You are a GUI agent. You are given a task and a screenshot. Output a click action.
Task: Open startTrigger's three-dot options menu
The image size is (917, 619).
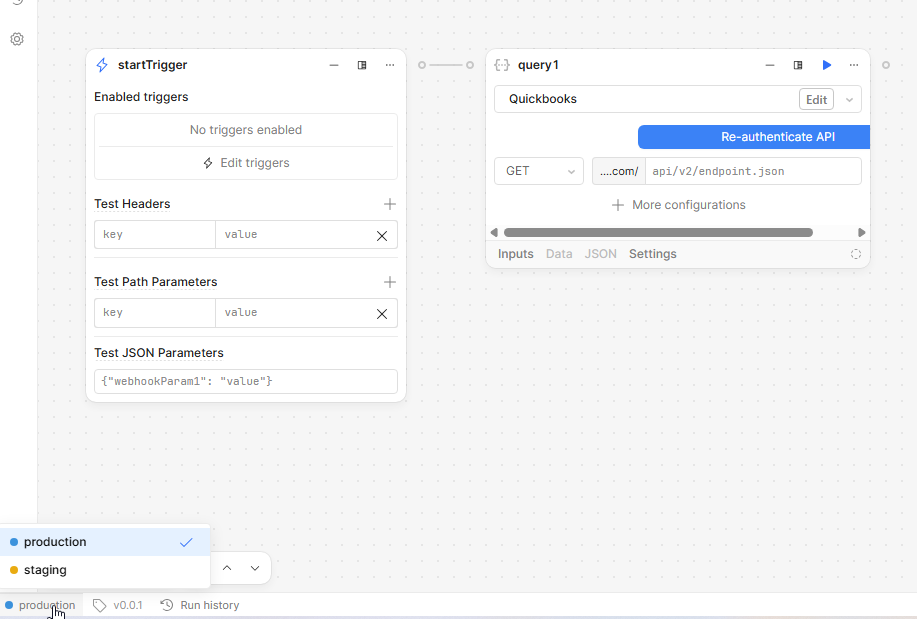coord(390,65)
